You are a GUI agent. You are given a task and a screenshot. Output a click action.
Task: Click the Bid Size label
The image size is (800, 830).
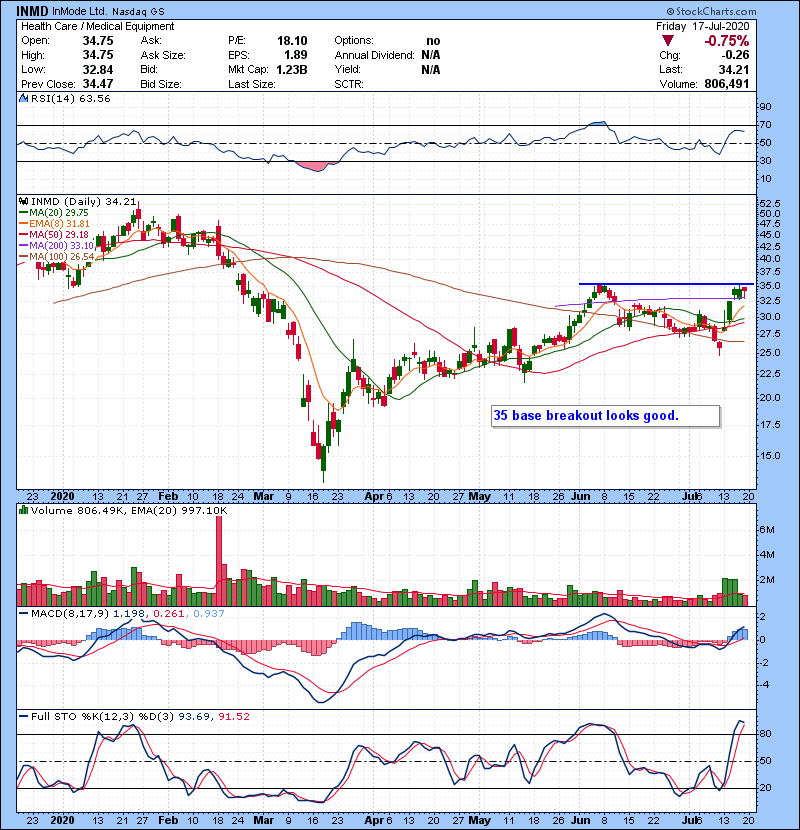[x=161, y=84]
